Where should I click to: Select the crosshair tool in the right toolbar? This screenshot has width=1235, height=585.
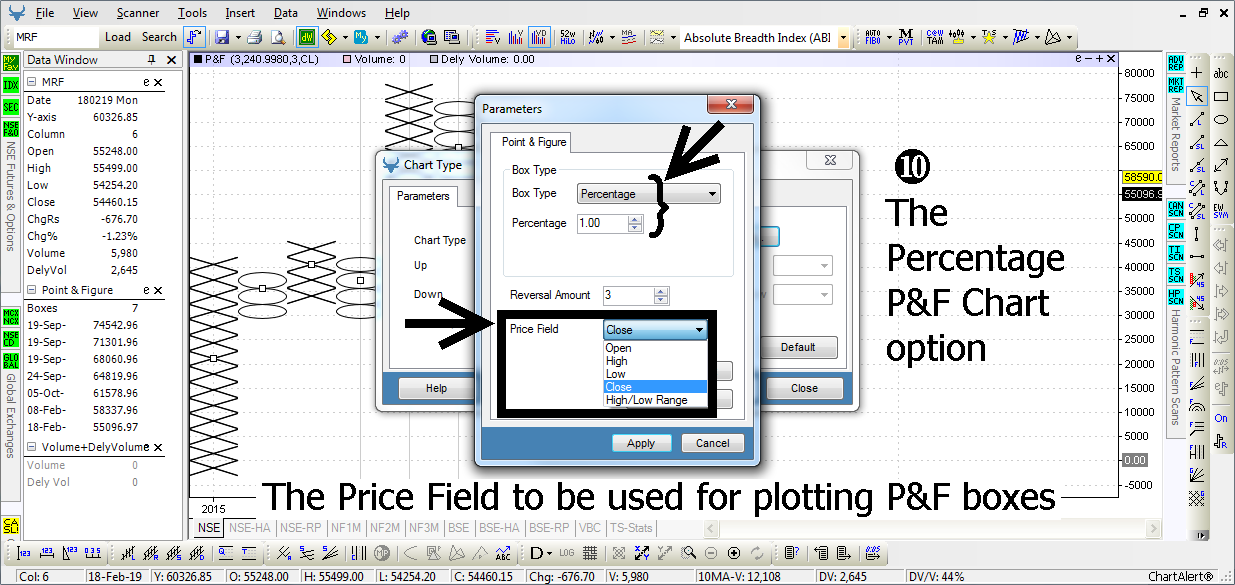click(1198, 72)
